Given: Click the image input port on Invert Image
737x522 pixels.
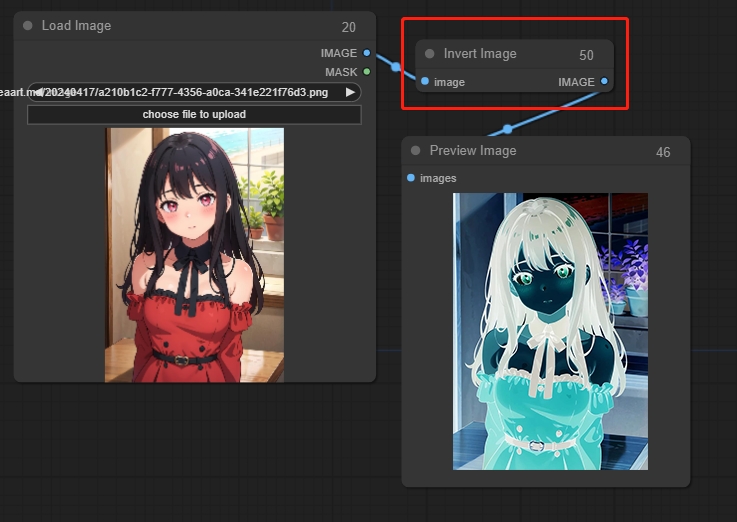Looking at the screenshot, I should coord(425,82).
